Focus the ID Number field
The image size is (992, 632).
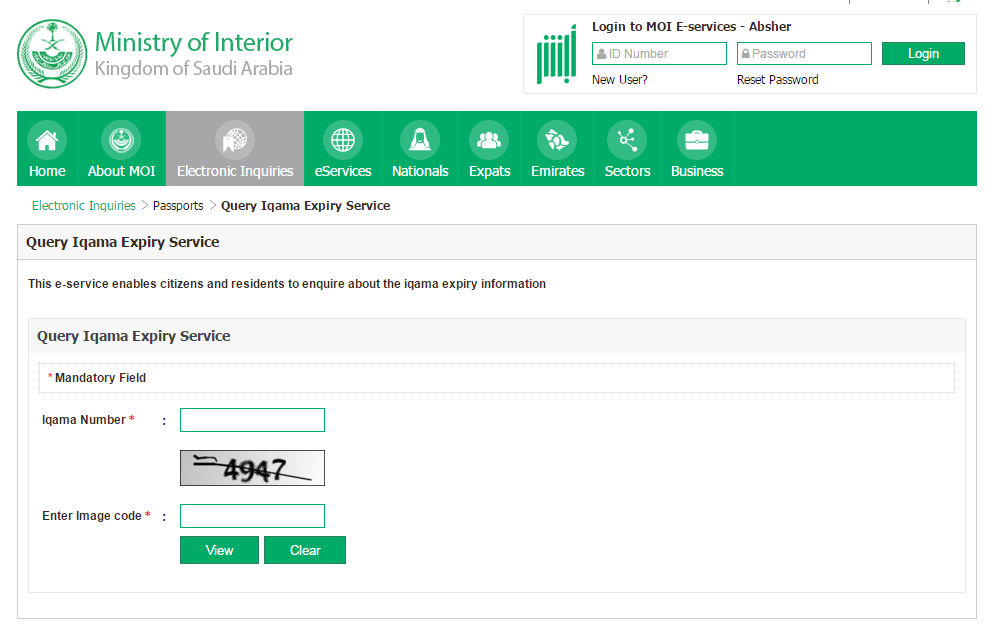(659, 54)
